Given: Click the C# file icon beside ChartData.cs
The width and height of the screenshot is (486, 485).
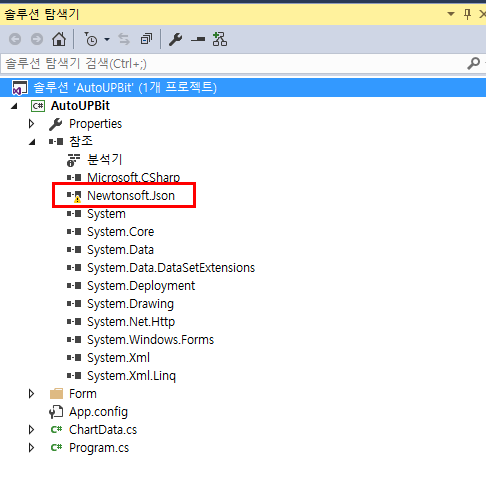Looking at the screenshot, I should tap(56, 430).
